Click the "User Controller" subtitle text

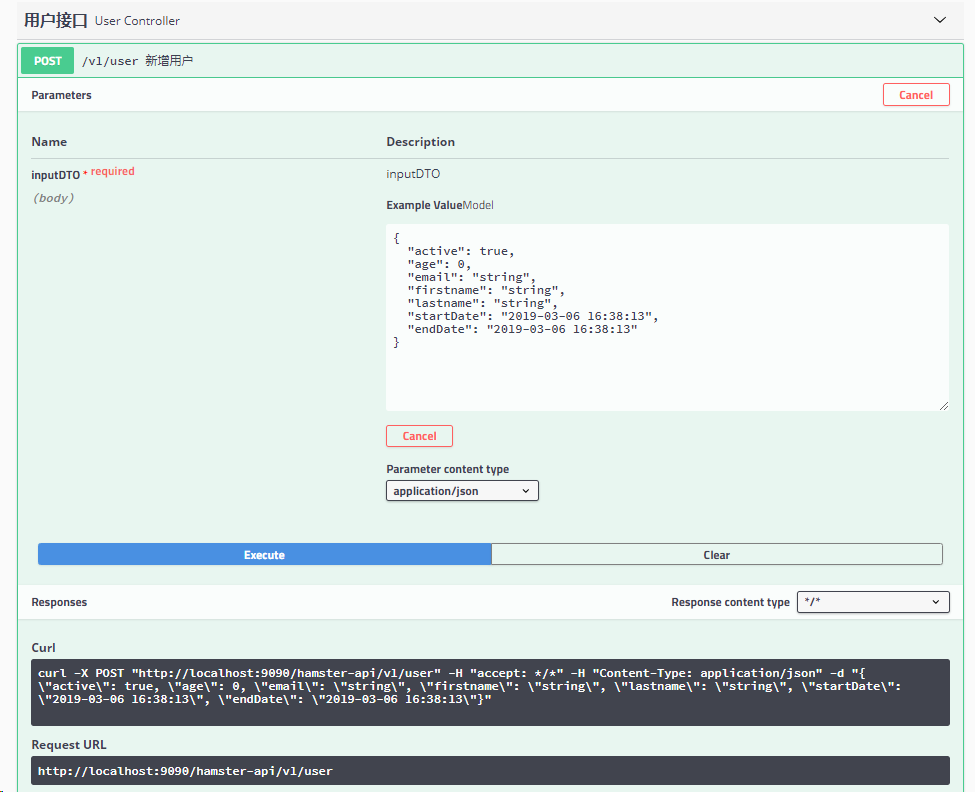tap(137, 21)
